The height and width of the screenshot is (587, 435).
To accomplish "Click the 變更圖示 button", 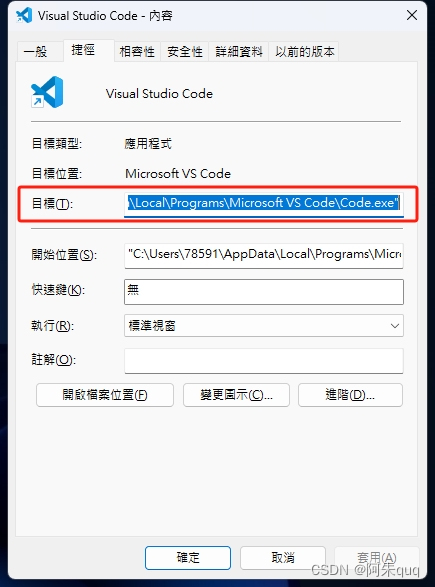I will click(236, 395).
